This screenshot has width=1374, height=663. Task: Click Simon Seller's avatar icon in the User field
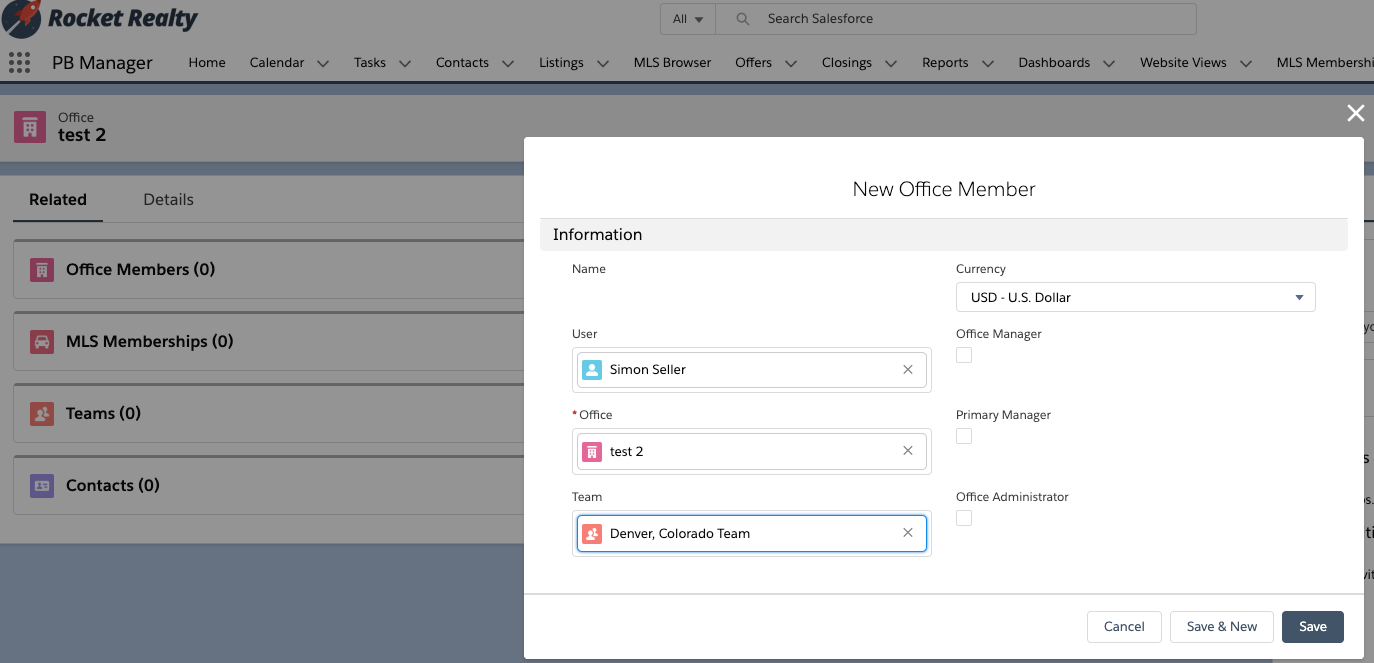pos(592,369)
